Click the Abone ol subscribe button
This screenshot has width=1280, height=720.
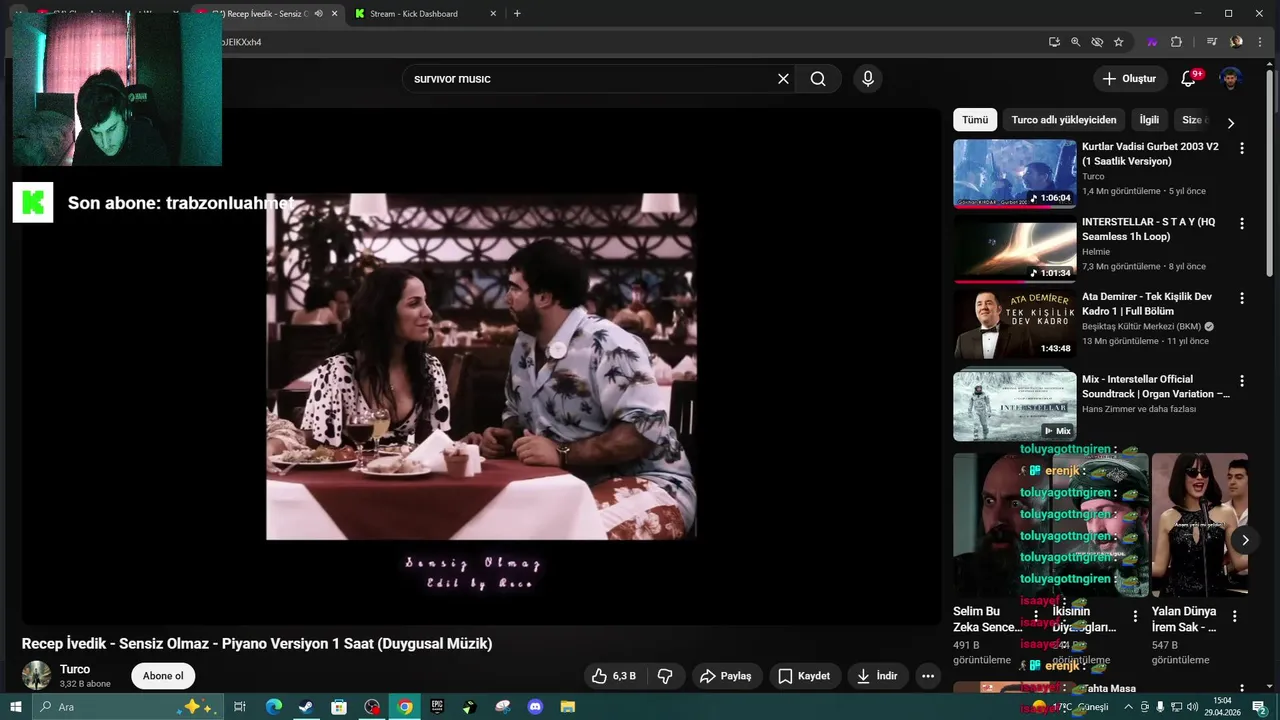tap(163, 676)
